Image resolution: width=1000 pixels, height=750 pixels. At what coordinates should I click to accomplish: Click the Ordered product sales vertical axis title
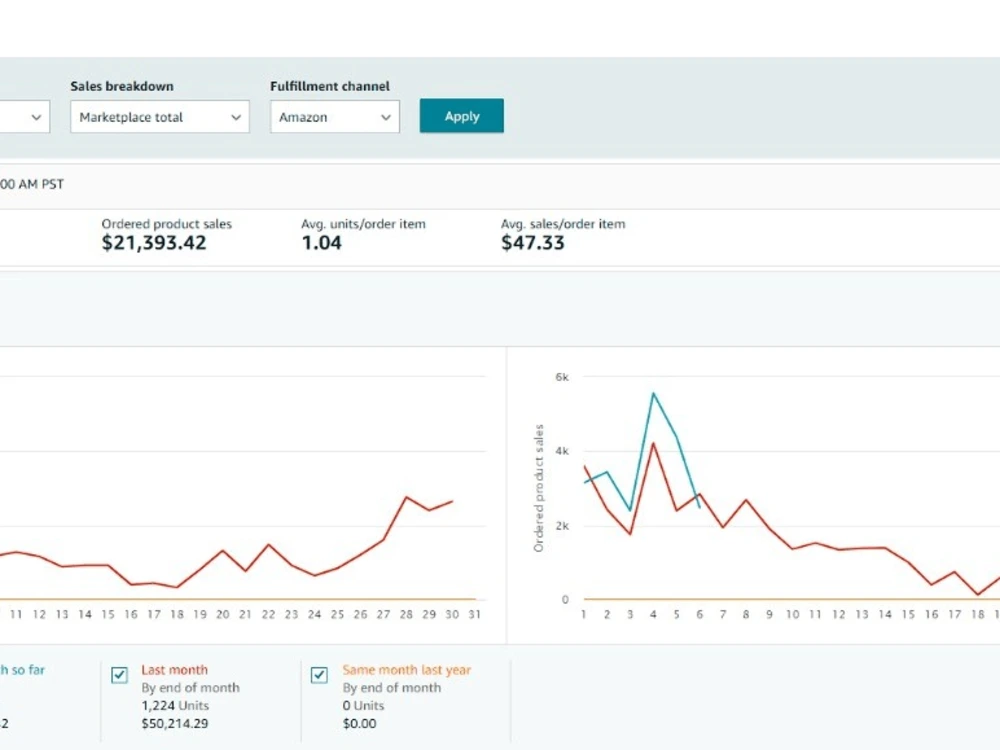[x=539, y=488]
